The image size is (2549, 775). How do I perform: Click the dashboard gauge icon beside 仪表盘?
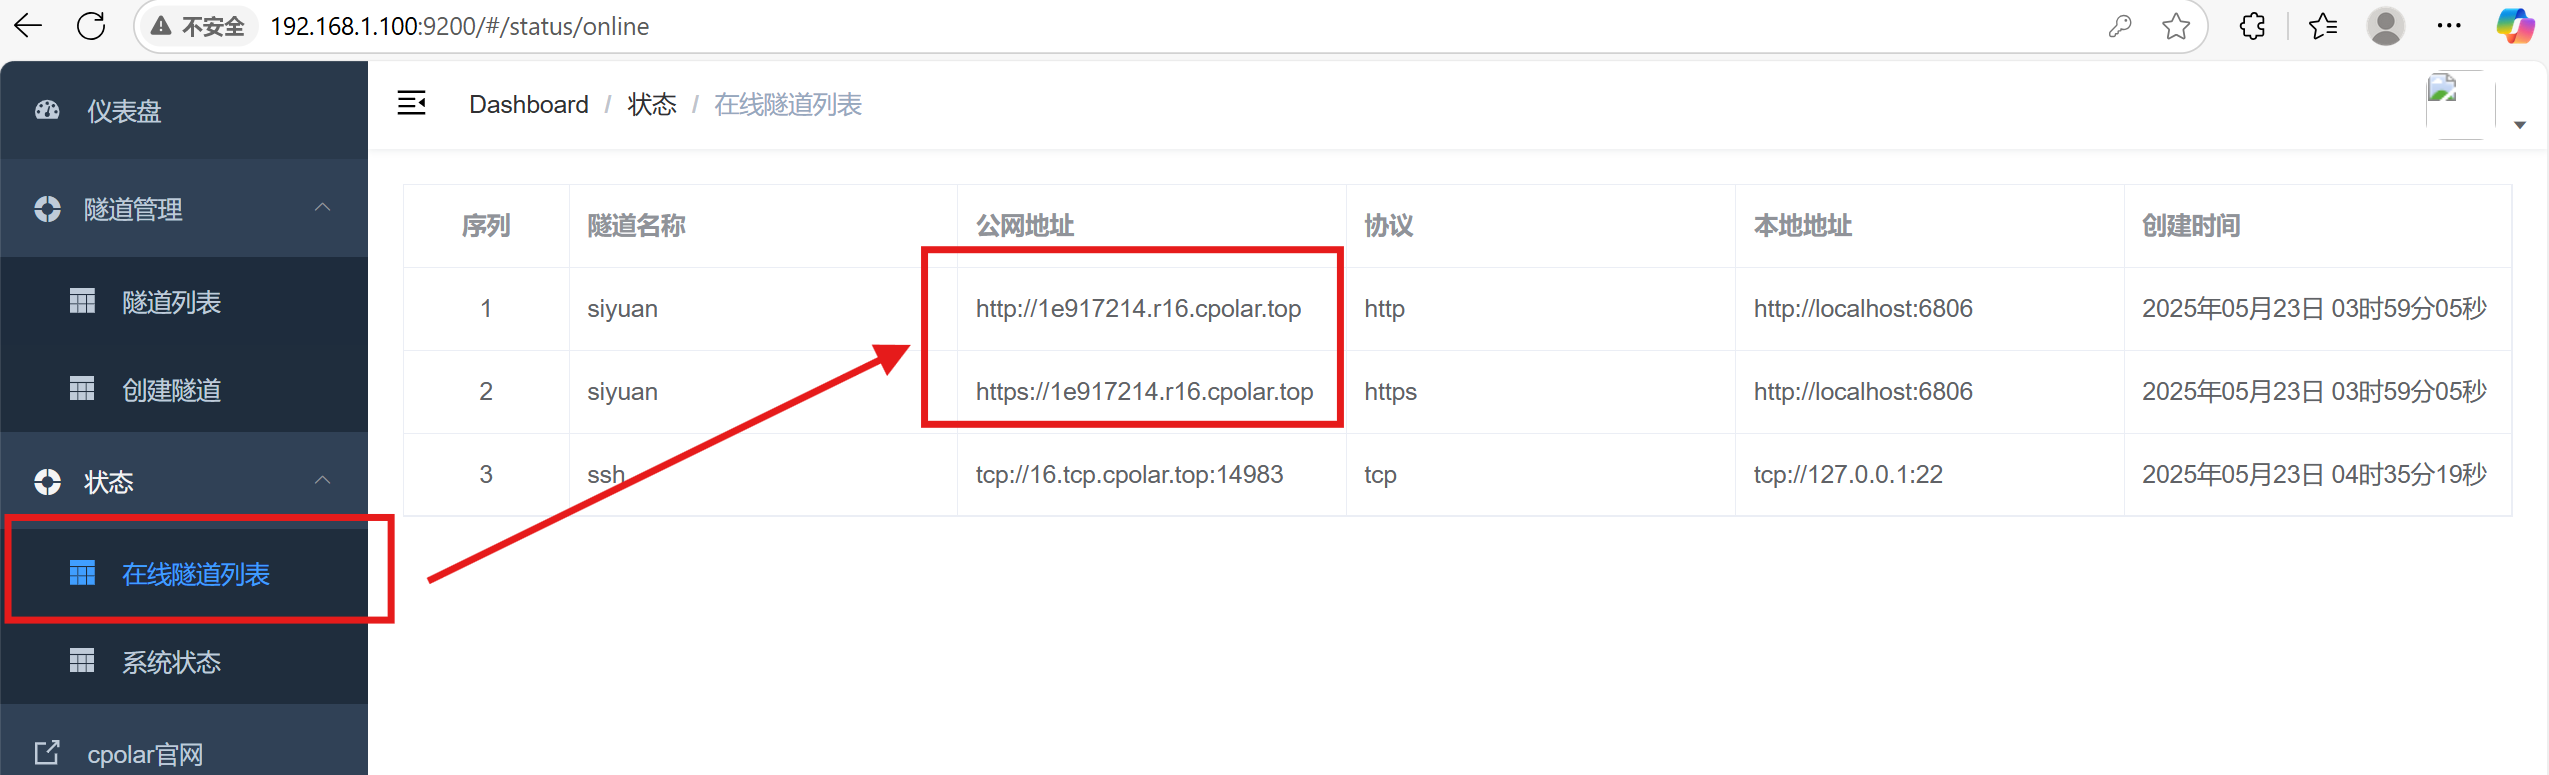click(x=47, y=111)
